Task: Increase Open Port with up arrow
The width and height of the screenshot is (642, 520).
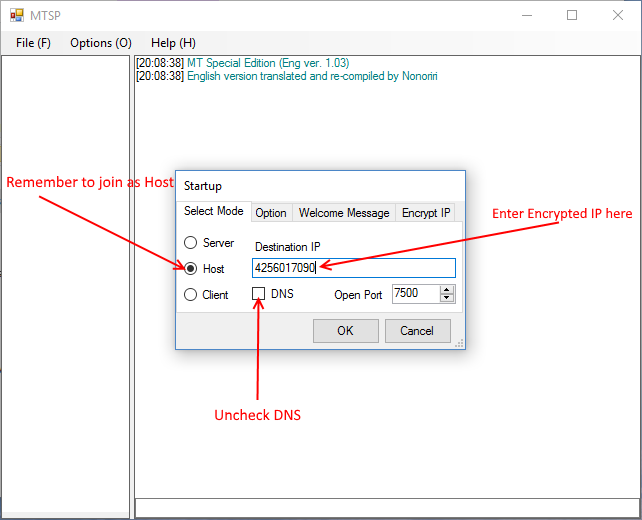Action: (447, 290)
